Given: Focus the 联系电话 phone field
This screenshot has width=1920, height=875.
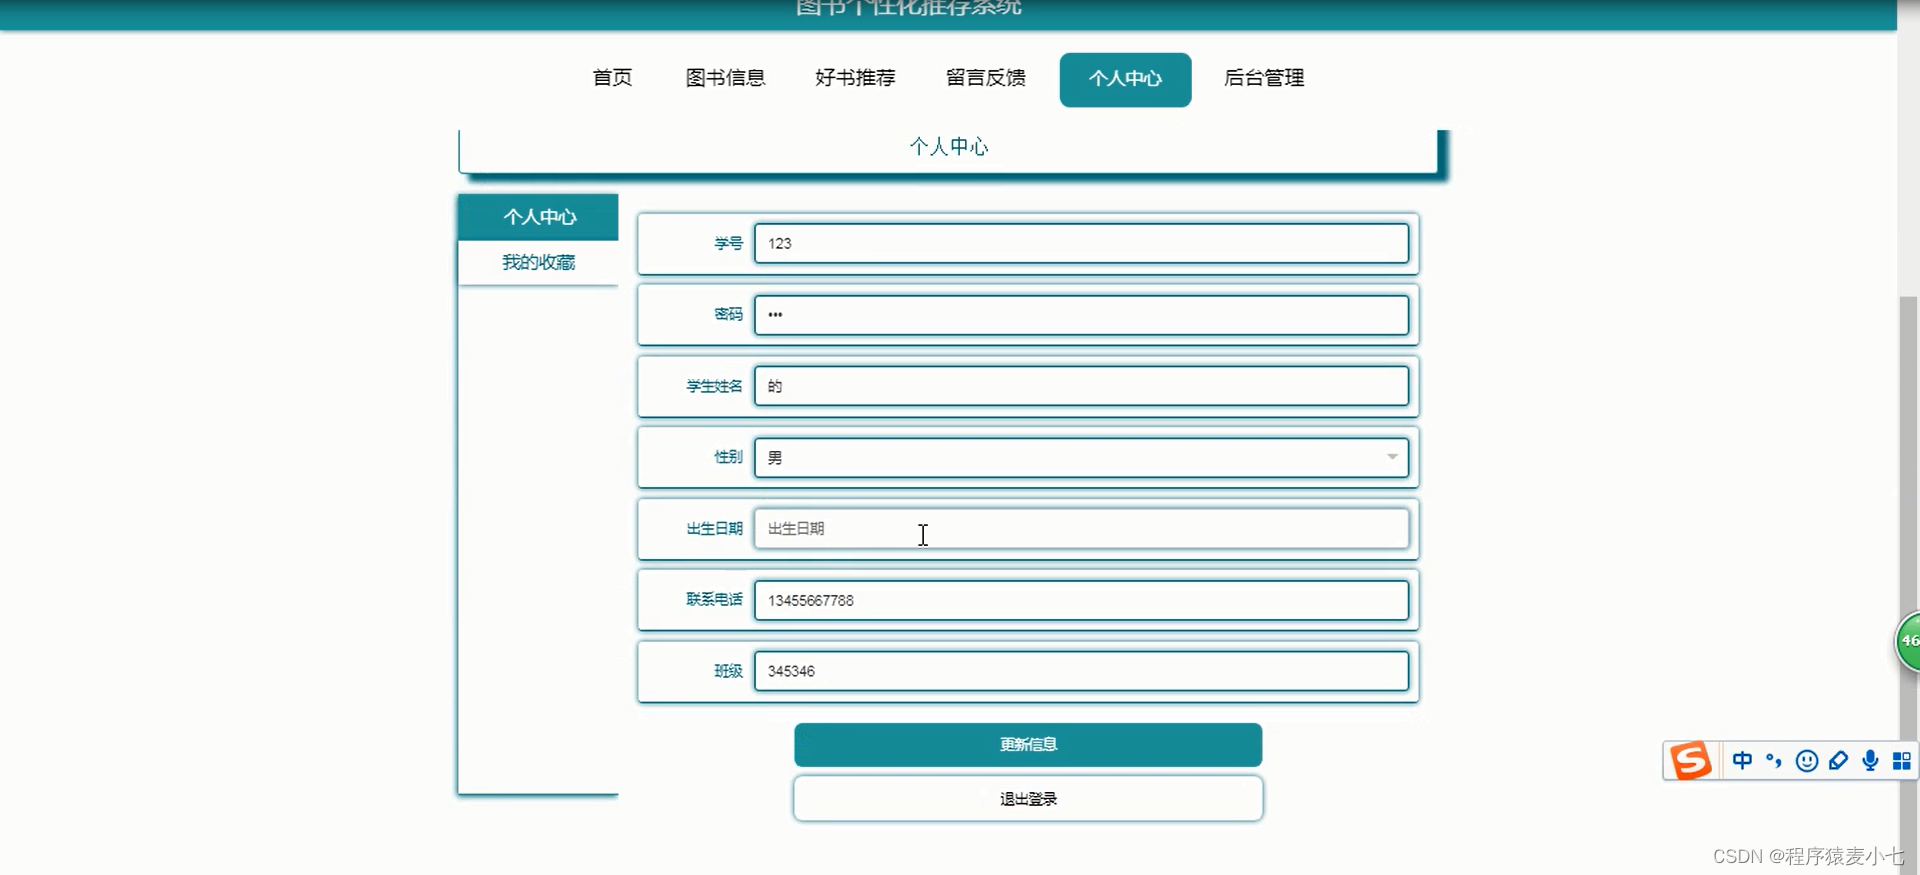Looking at the screenshot, I should (1081, 600).
